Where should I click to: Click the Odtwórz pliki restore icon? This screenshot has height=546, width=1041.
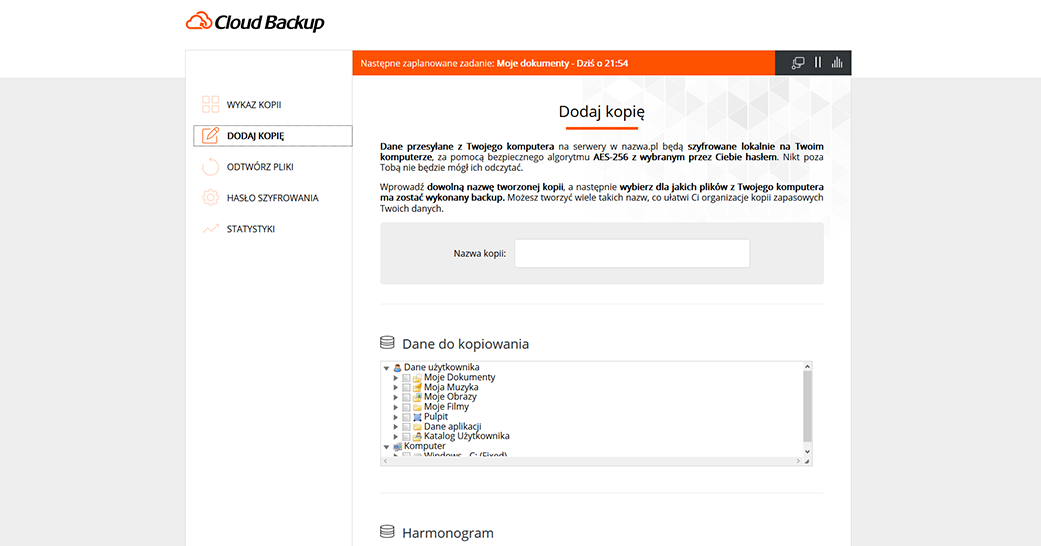click(x=210, y=167)
